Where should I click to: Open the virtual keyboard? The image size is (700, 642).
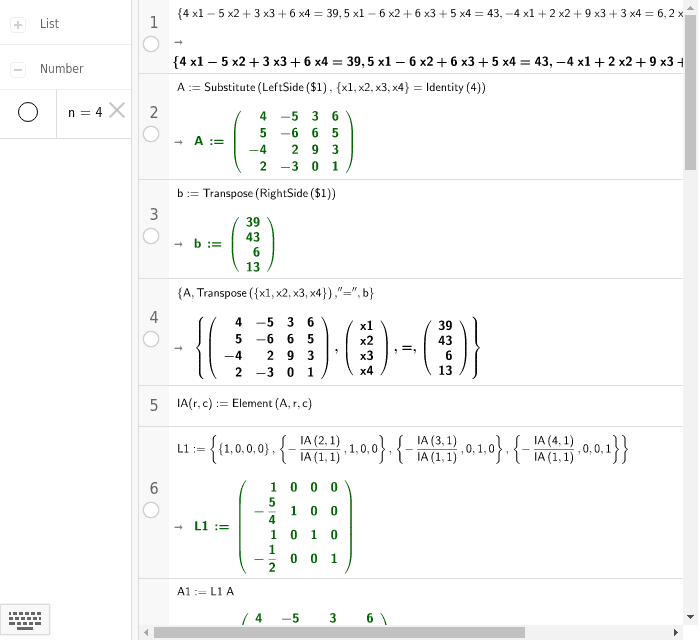coord(25,620)
